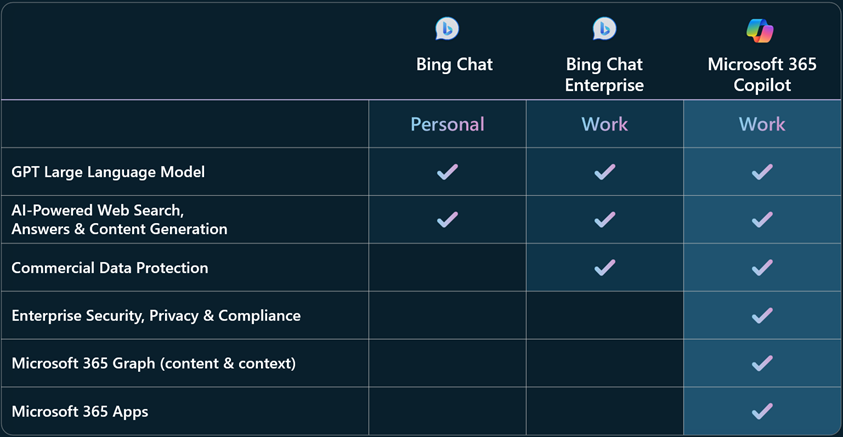Click the GPT Large Language Model row label
The image size is (843, 437).
tap(108, 172)
